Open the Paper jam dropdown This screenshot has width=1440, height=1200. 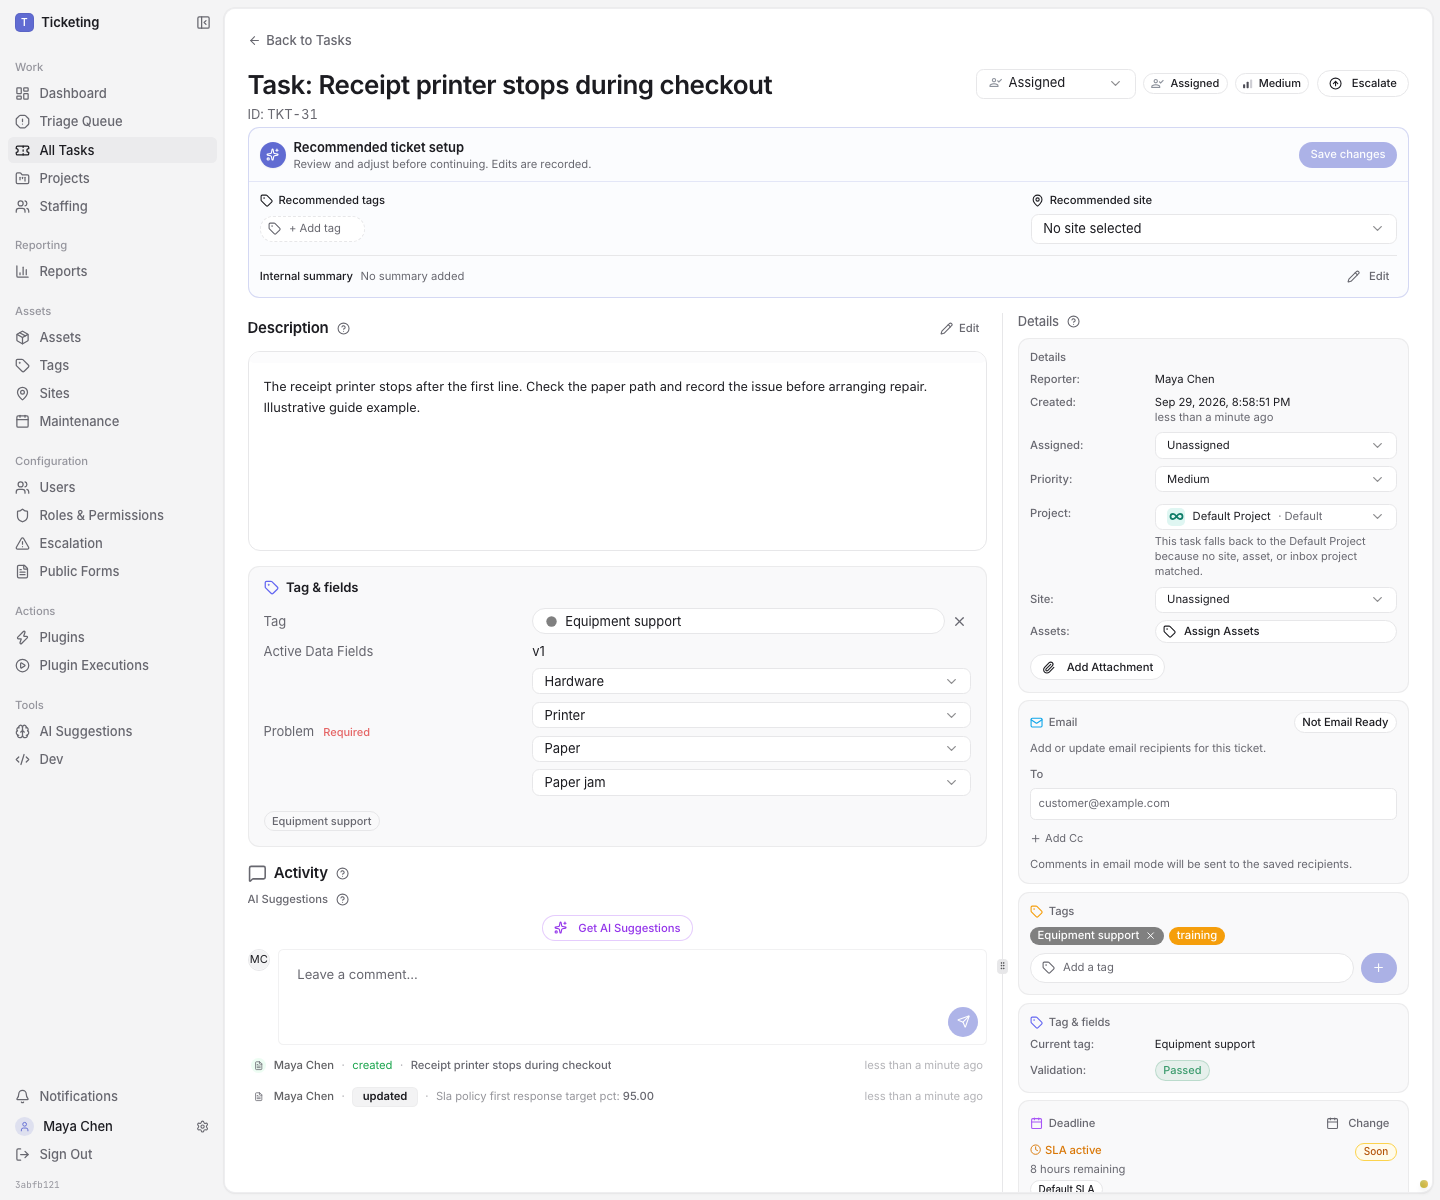[x=751, y=782]
